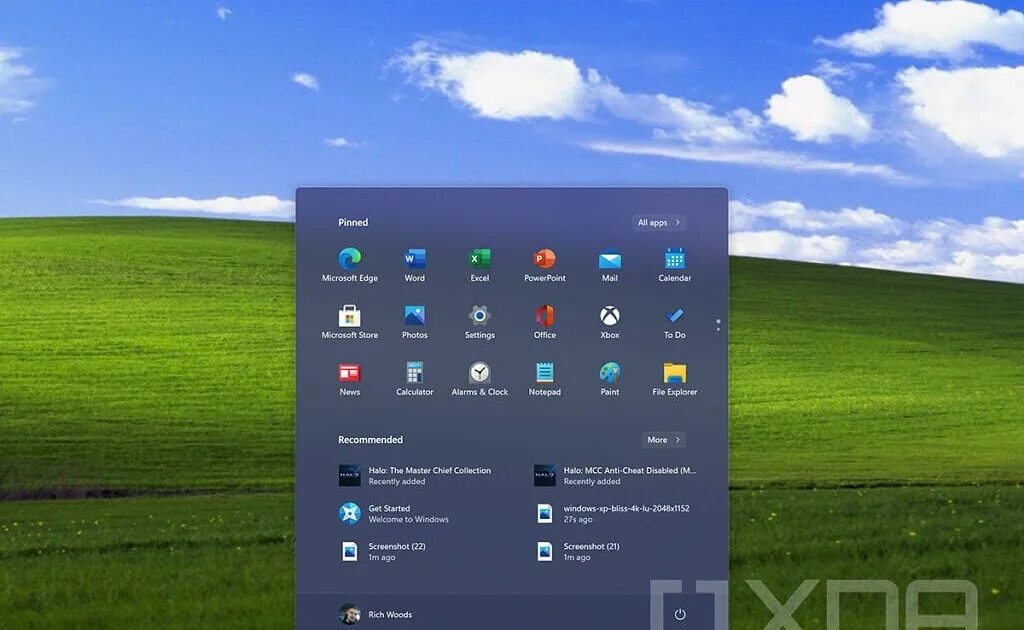Open Settings
The image size is (1024, 630).
pyautogui.click(x=479, y=316)
